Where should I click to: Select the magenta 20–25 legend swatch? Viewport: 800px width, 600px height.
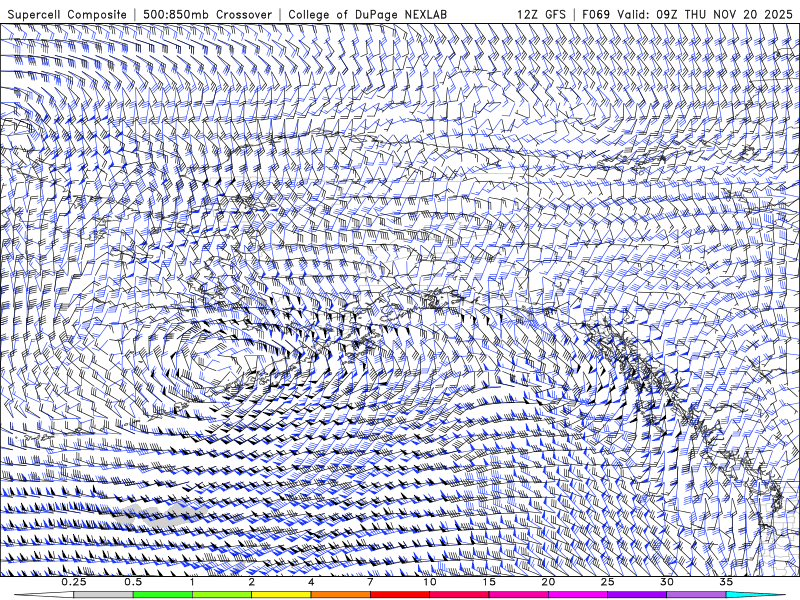pyautogui.click(x=578, y=595)
